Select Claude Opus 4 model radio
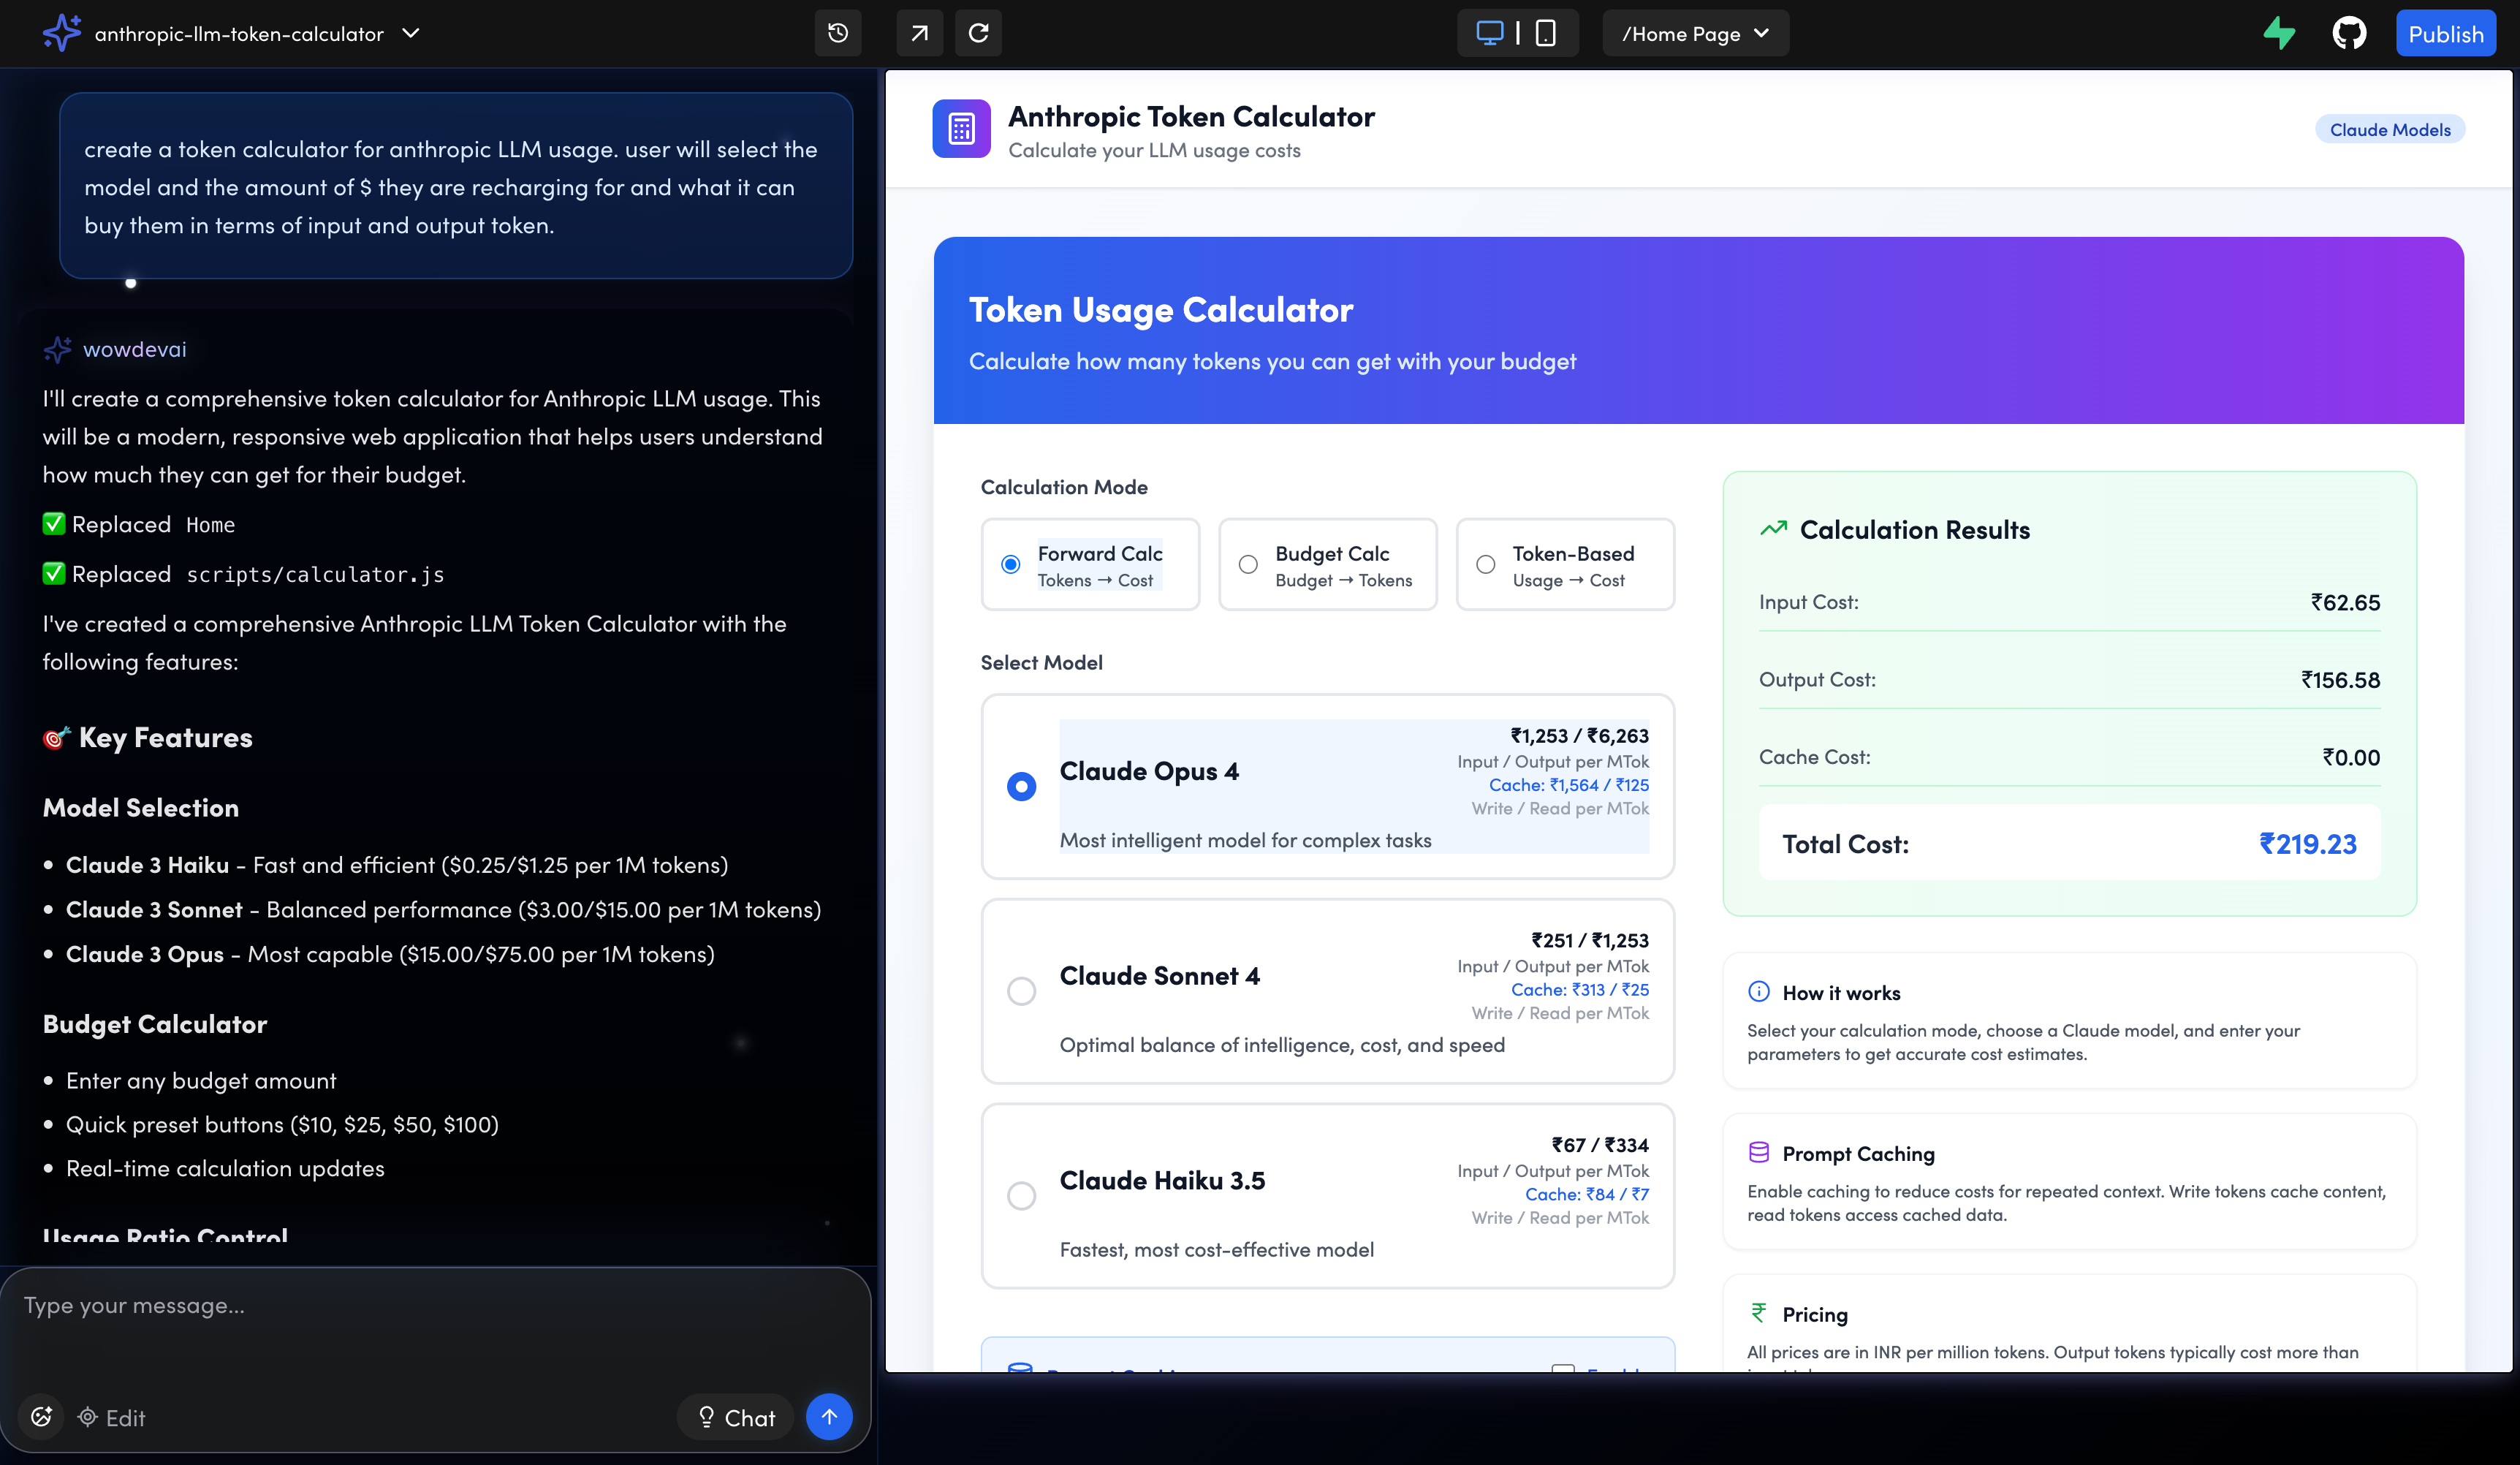This screenshot has height=1465, width=2520. pos(1021,786)
